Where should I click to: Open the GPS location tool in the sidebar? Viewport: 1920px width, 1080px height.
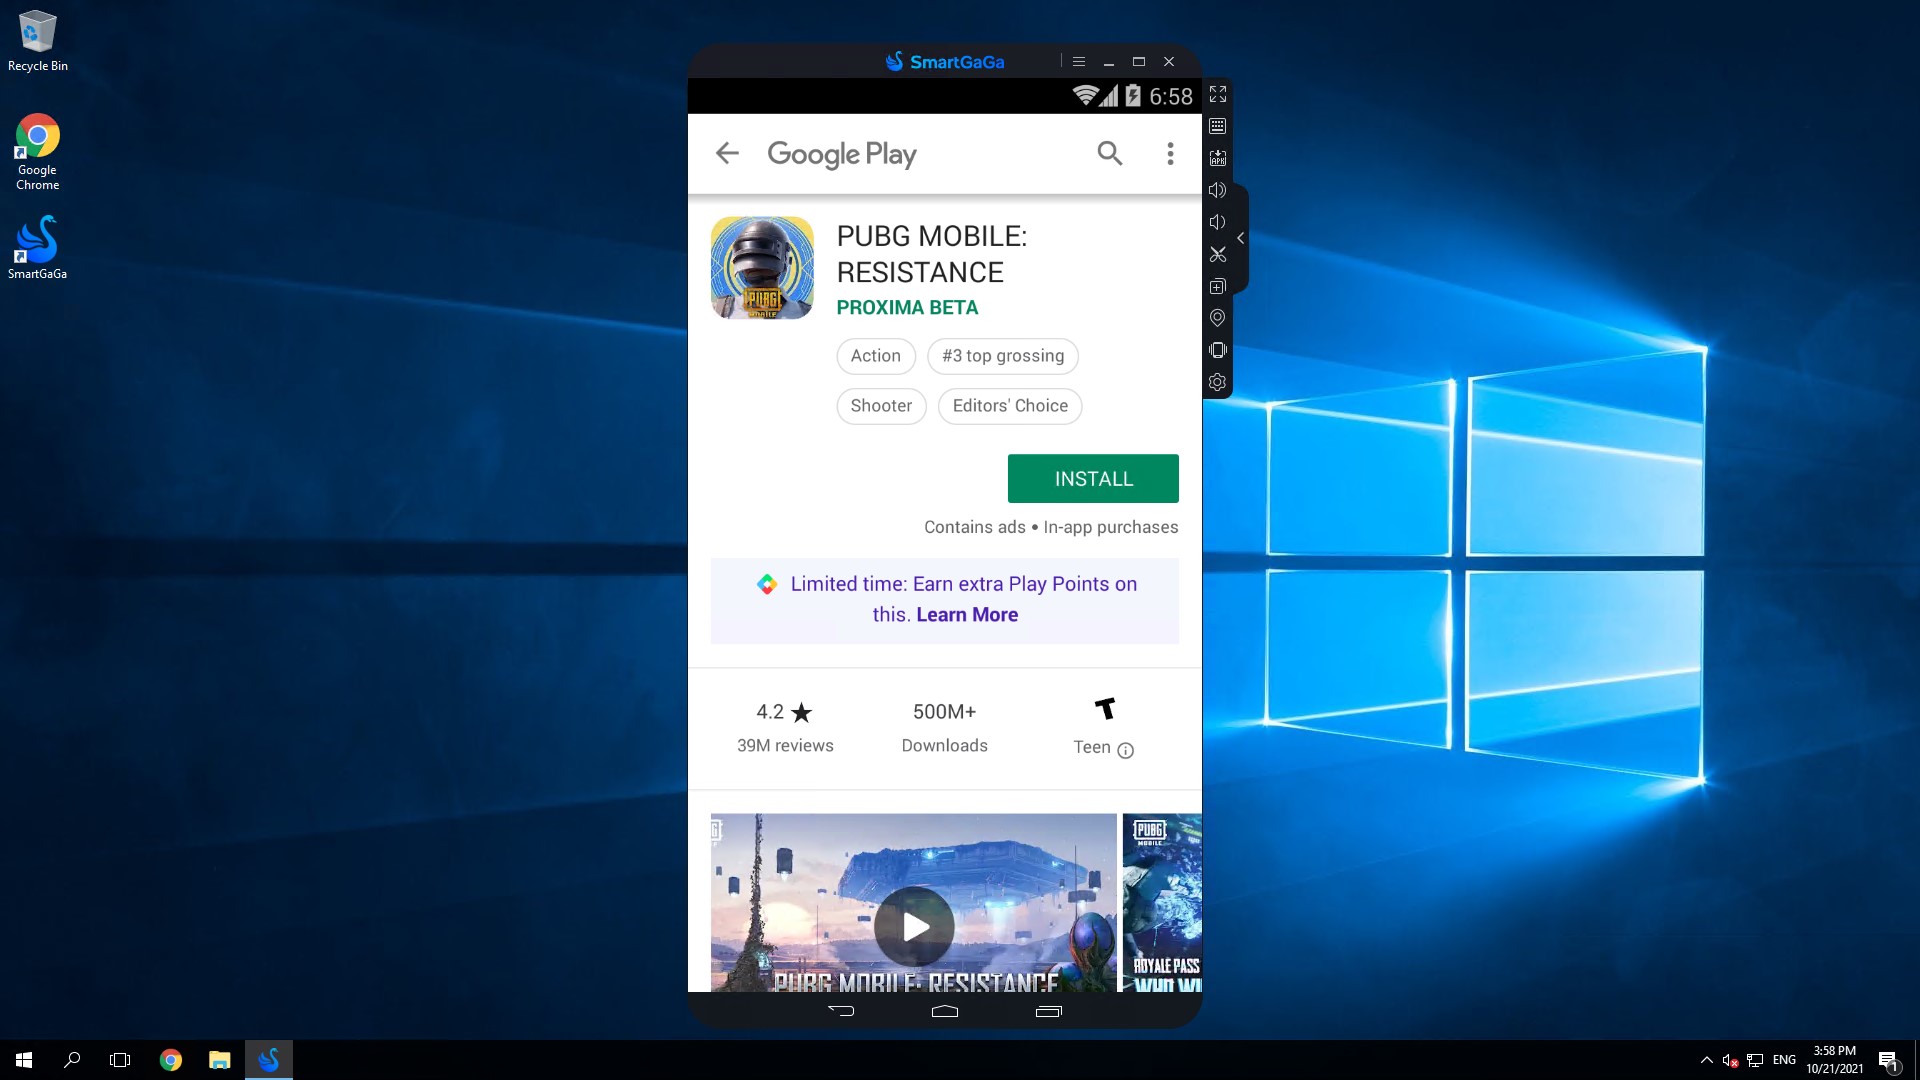(1217, 317)
